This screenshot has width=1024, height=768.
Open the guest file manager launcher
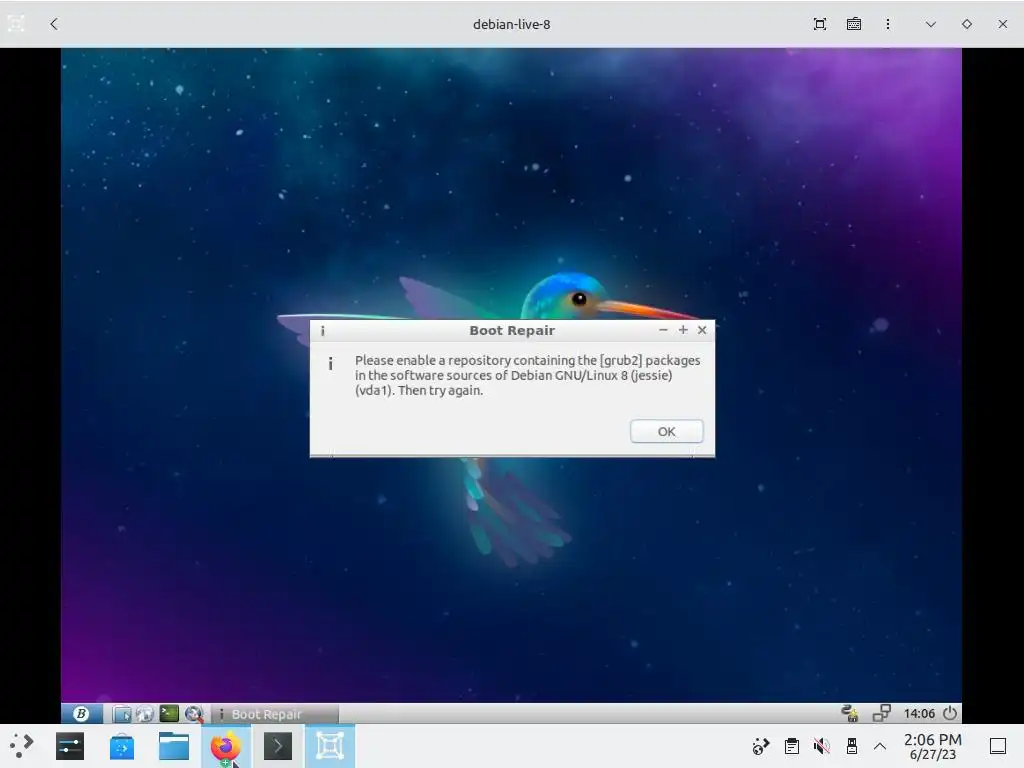tap(121, 714)
